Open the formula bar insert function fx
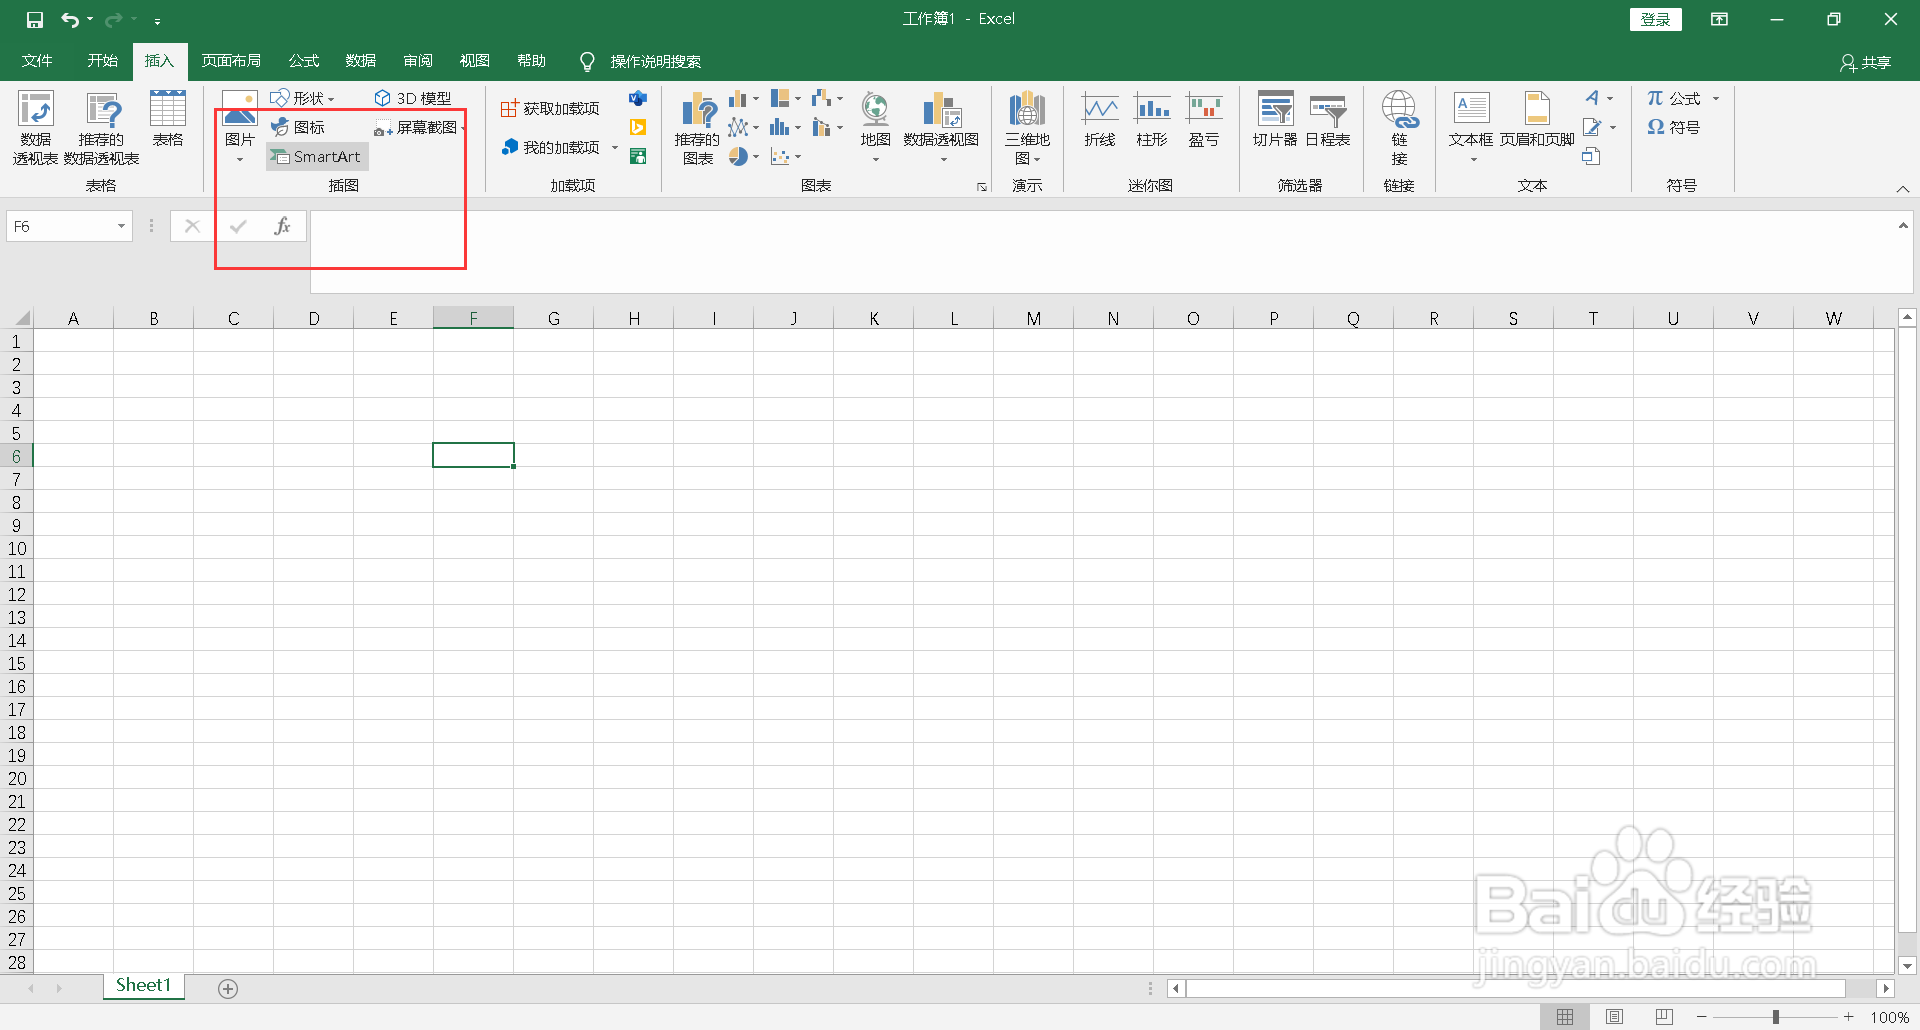1920x1030 pixels. click(x=282, y=226)
